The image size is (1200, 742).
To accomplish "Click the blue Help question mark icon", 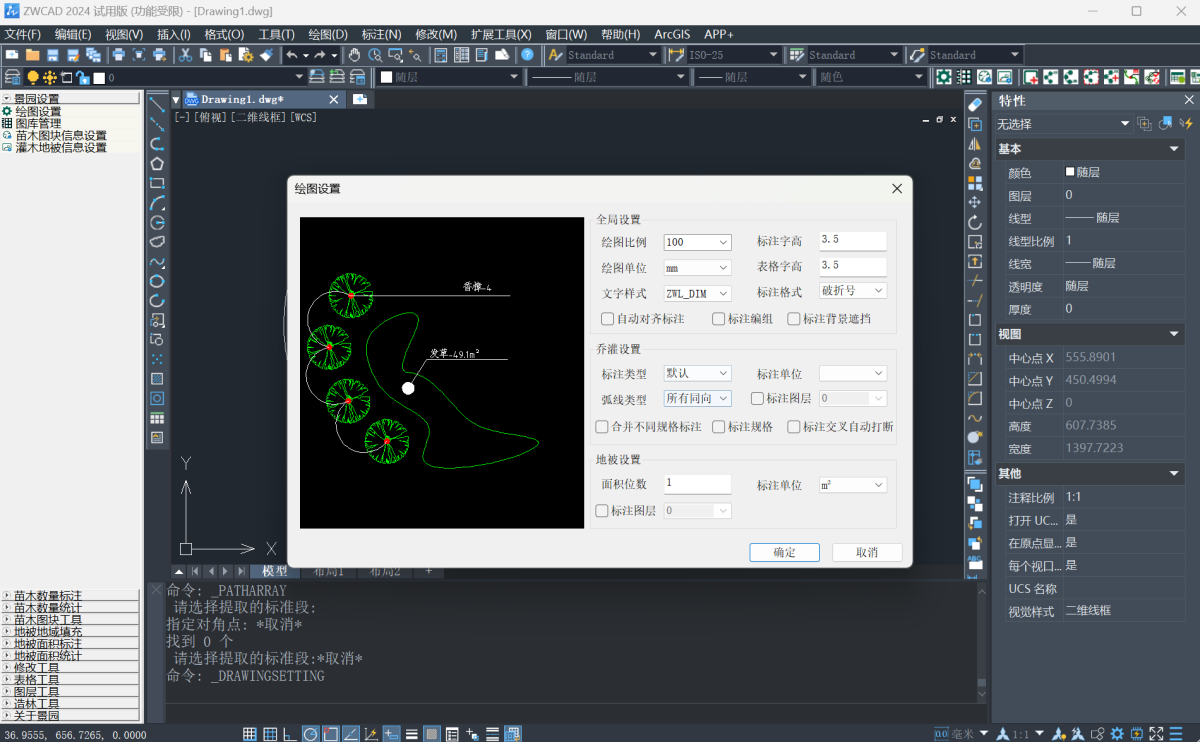I will click(x=527, y=55).
